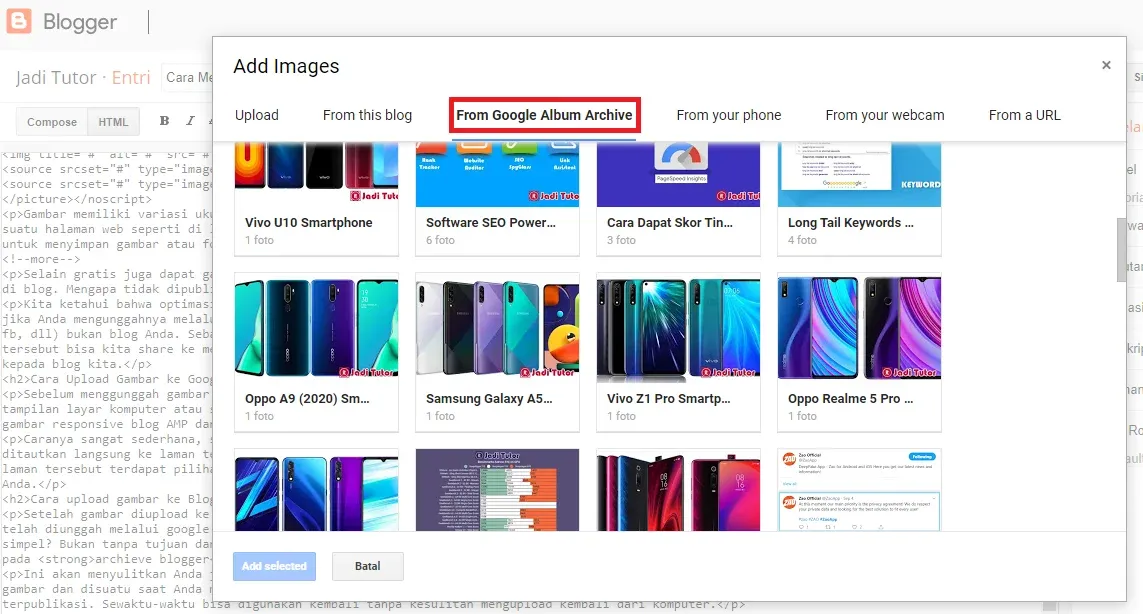This screenshot has height=614, width=1143.
Task: Click the Add Images dialog heading
Action: 286,66
